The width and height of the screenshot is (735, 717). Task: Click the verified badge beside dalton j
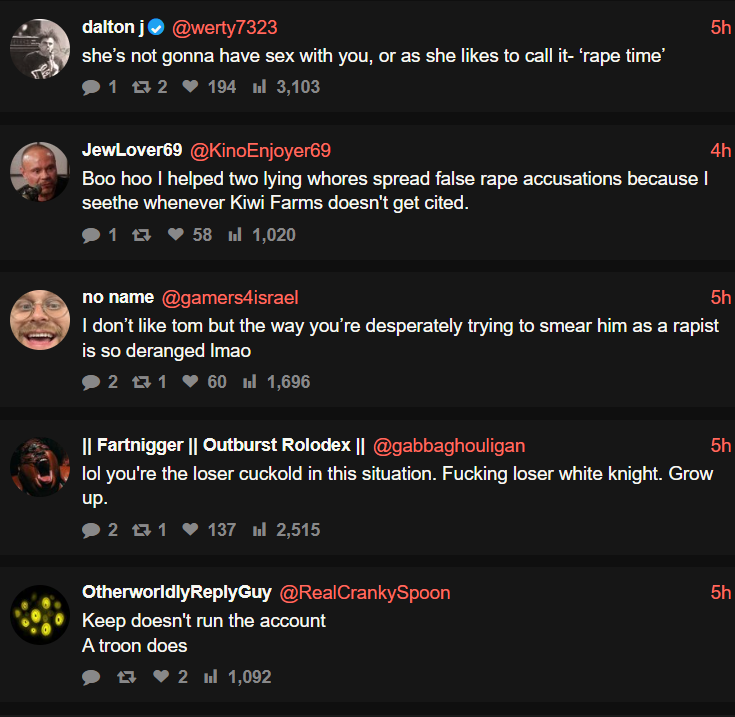pyautogui.click(x=156, y=28)
